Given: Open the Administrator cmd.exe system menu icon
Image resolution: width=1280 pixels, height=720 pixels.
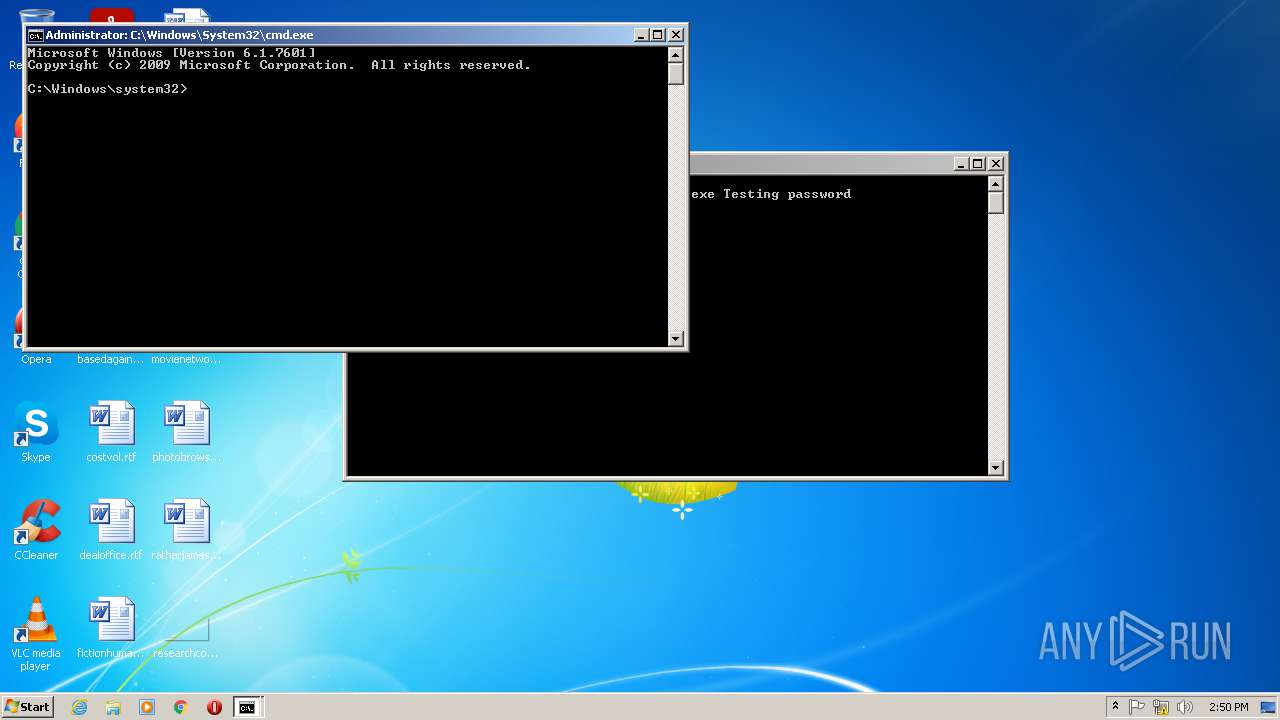Looking at the screenshot, I should coord(35,35).
